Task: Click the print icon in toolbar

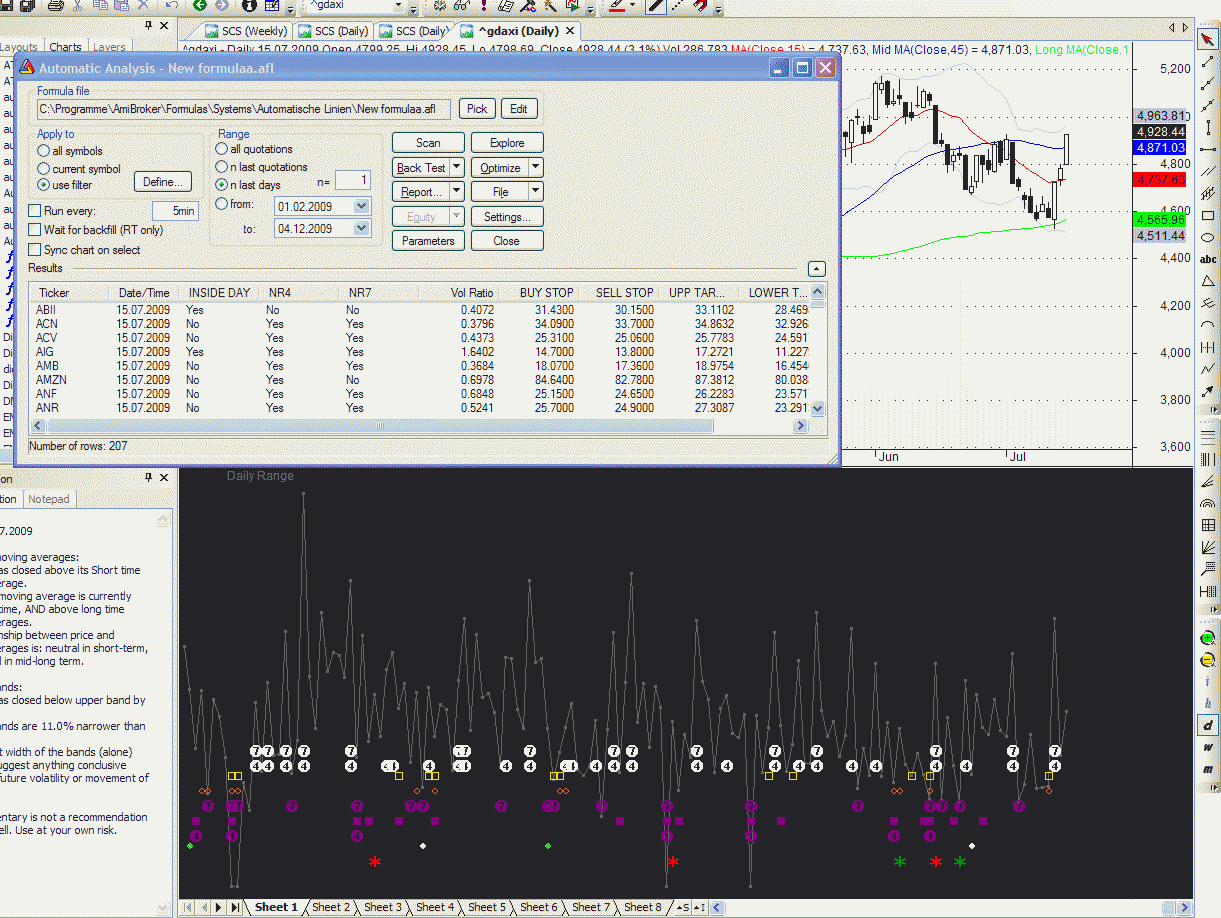Action: [57, 6]
